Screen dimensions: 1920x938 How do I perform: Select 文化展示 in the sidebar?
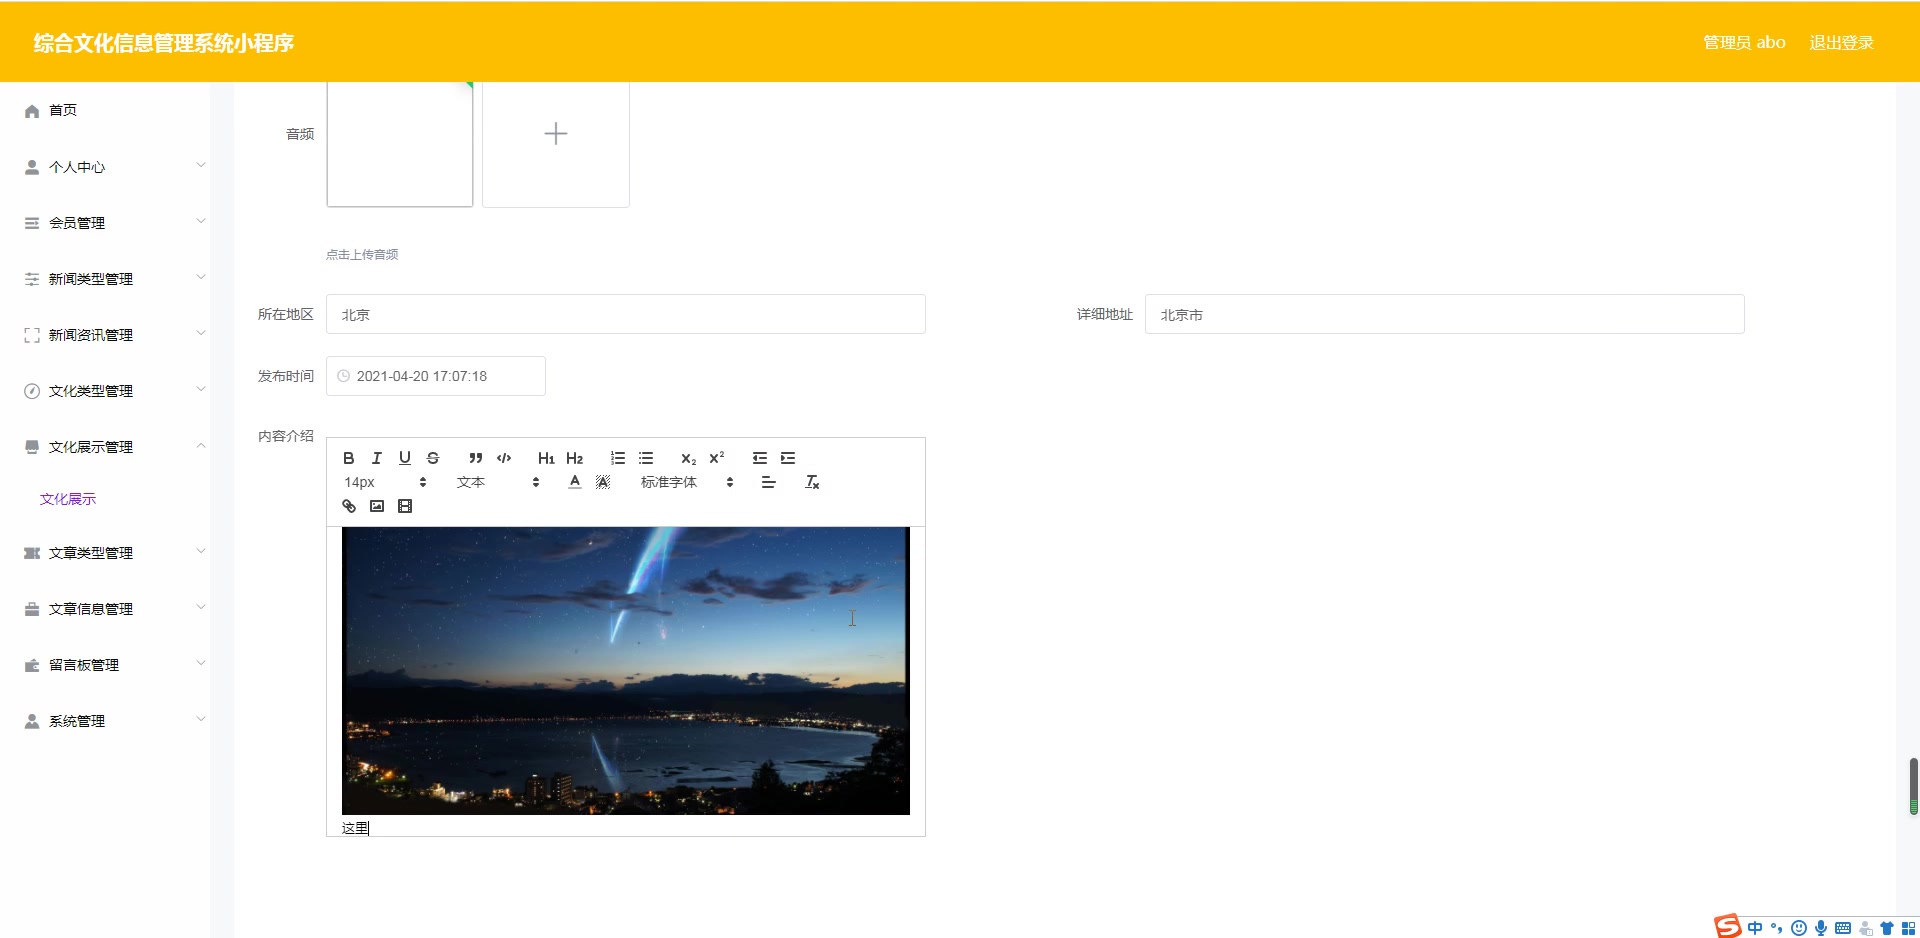click(67, 498)
